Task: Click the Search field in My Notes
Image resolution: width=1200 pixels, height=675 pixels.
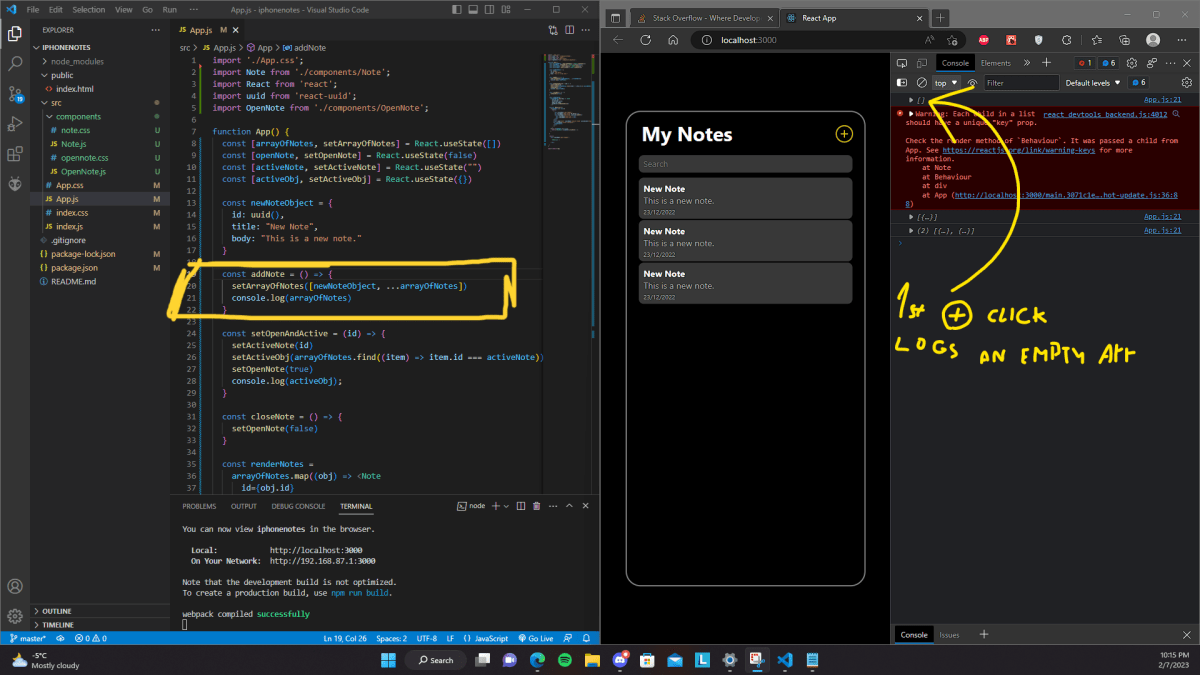Action: click(745, 164)
